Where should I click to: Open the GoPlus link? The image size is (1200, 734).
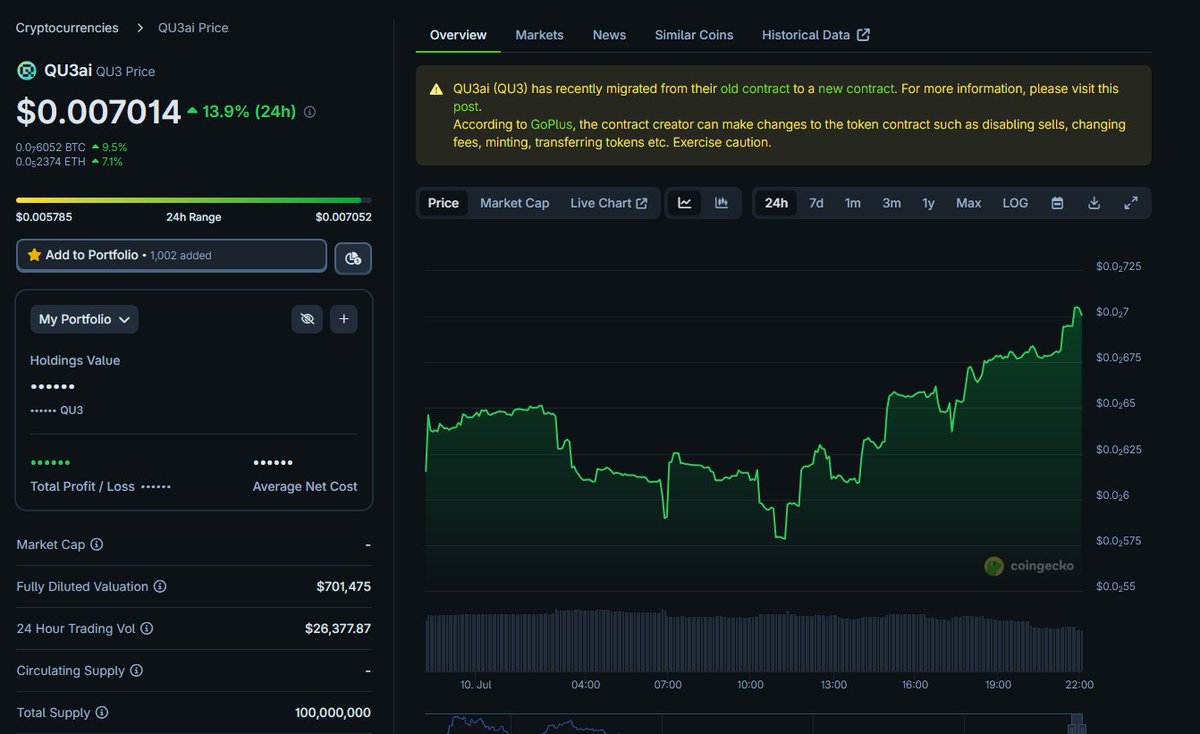[552, 125]
